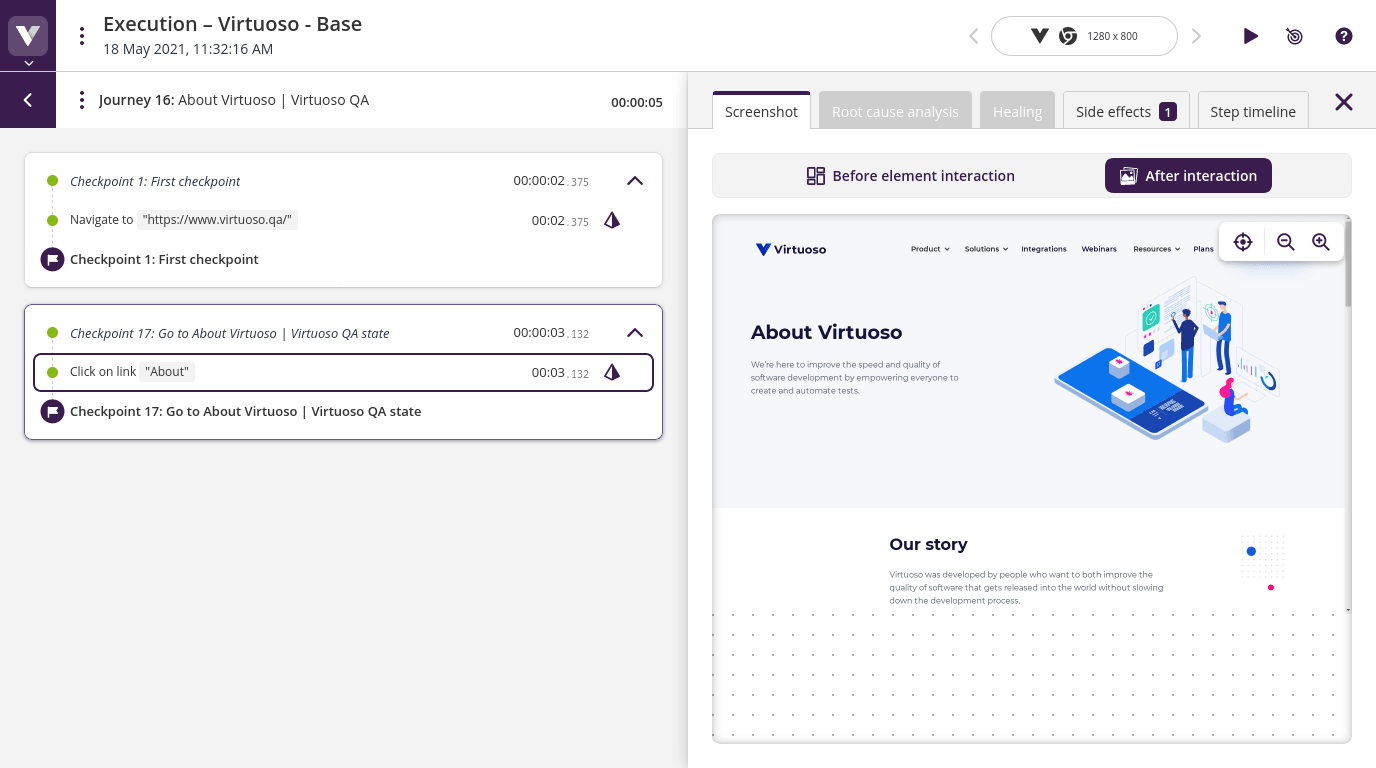Zoom out of the screenshot preview
This screenshot has width=1376, height=768.
pyautogui.click(x=1285, y=241)
